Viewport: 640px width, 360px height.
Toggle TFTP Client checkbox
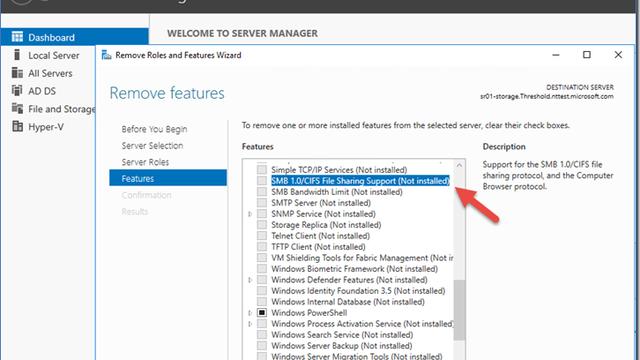tap(262, 247)
